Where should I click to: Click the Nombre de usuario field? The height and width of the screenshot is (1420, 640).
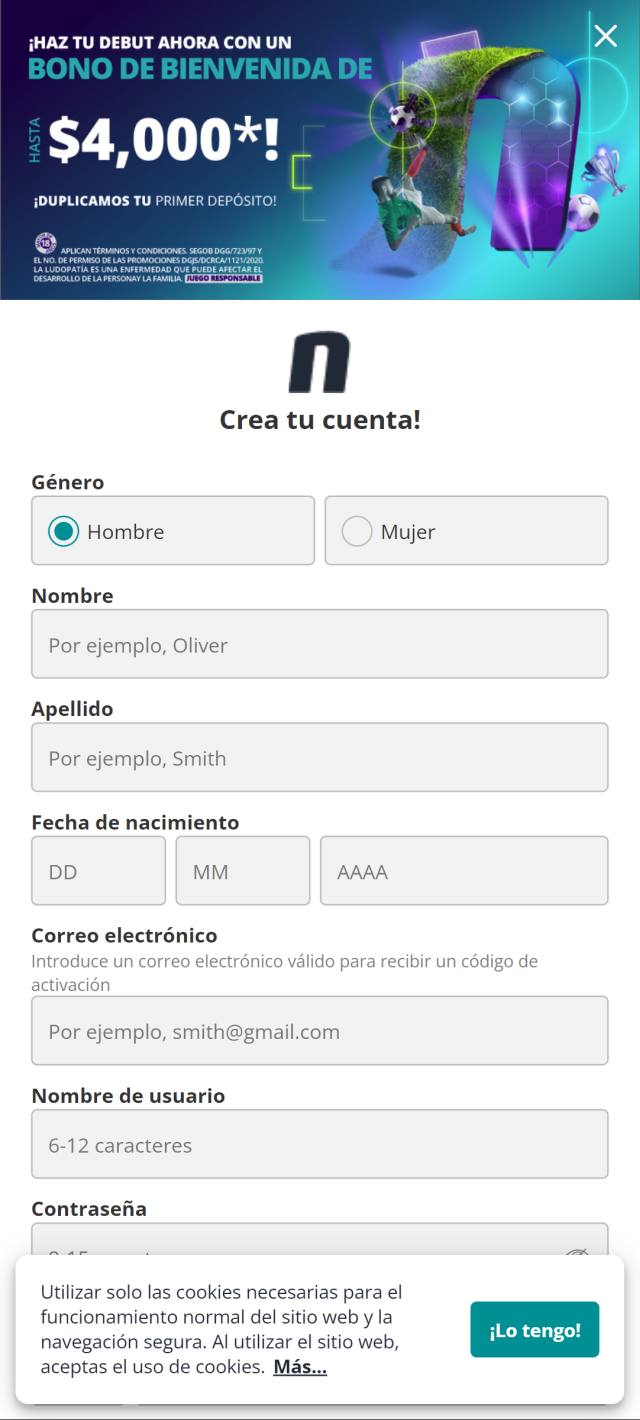319,1144
